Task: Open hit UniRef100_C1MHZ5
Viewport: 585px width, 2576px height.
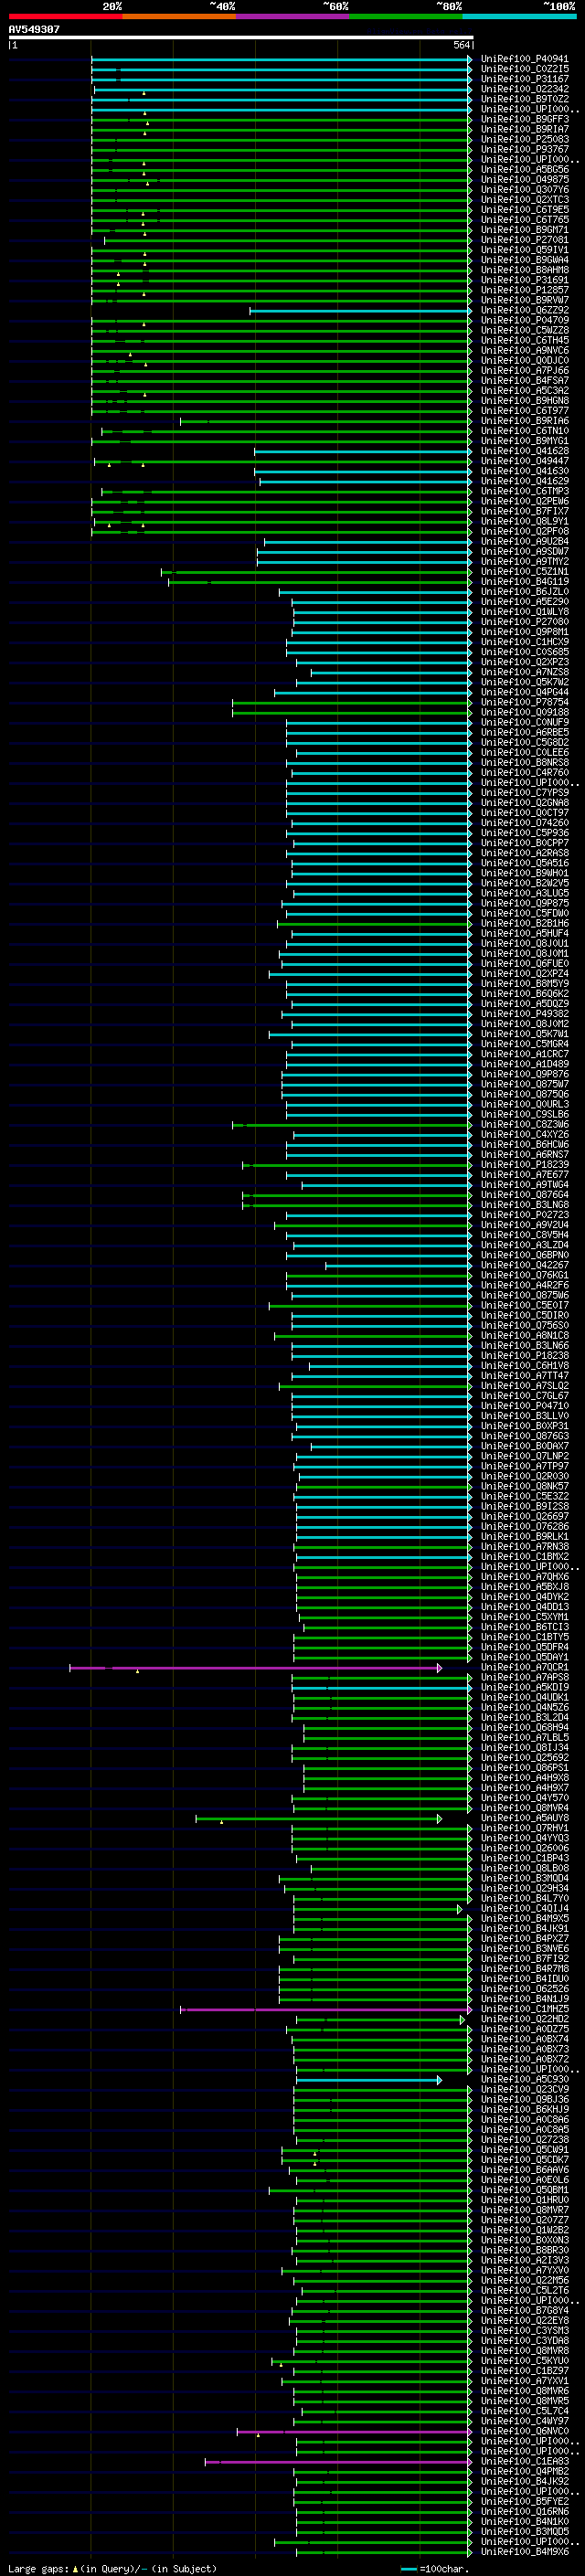Action: coord(524,2009)
